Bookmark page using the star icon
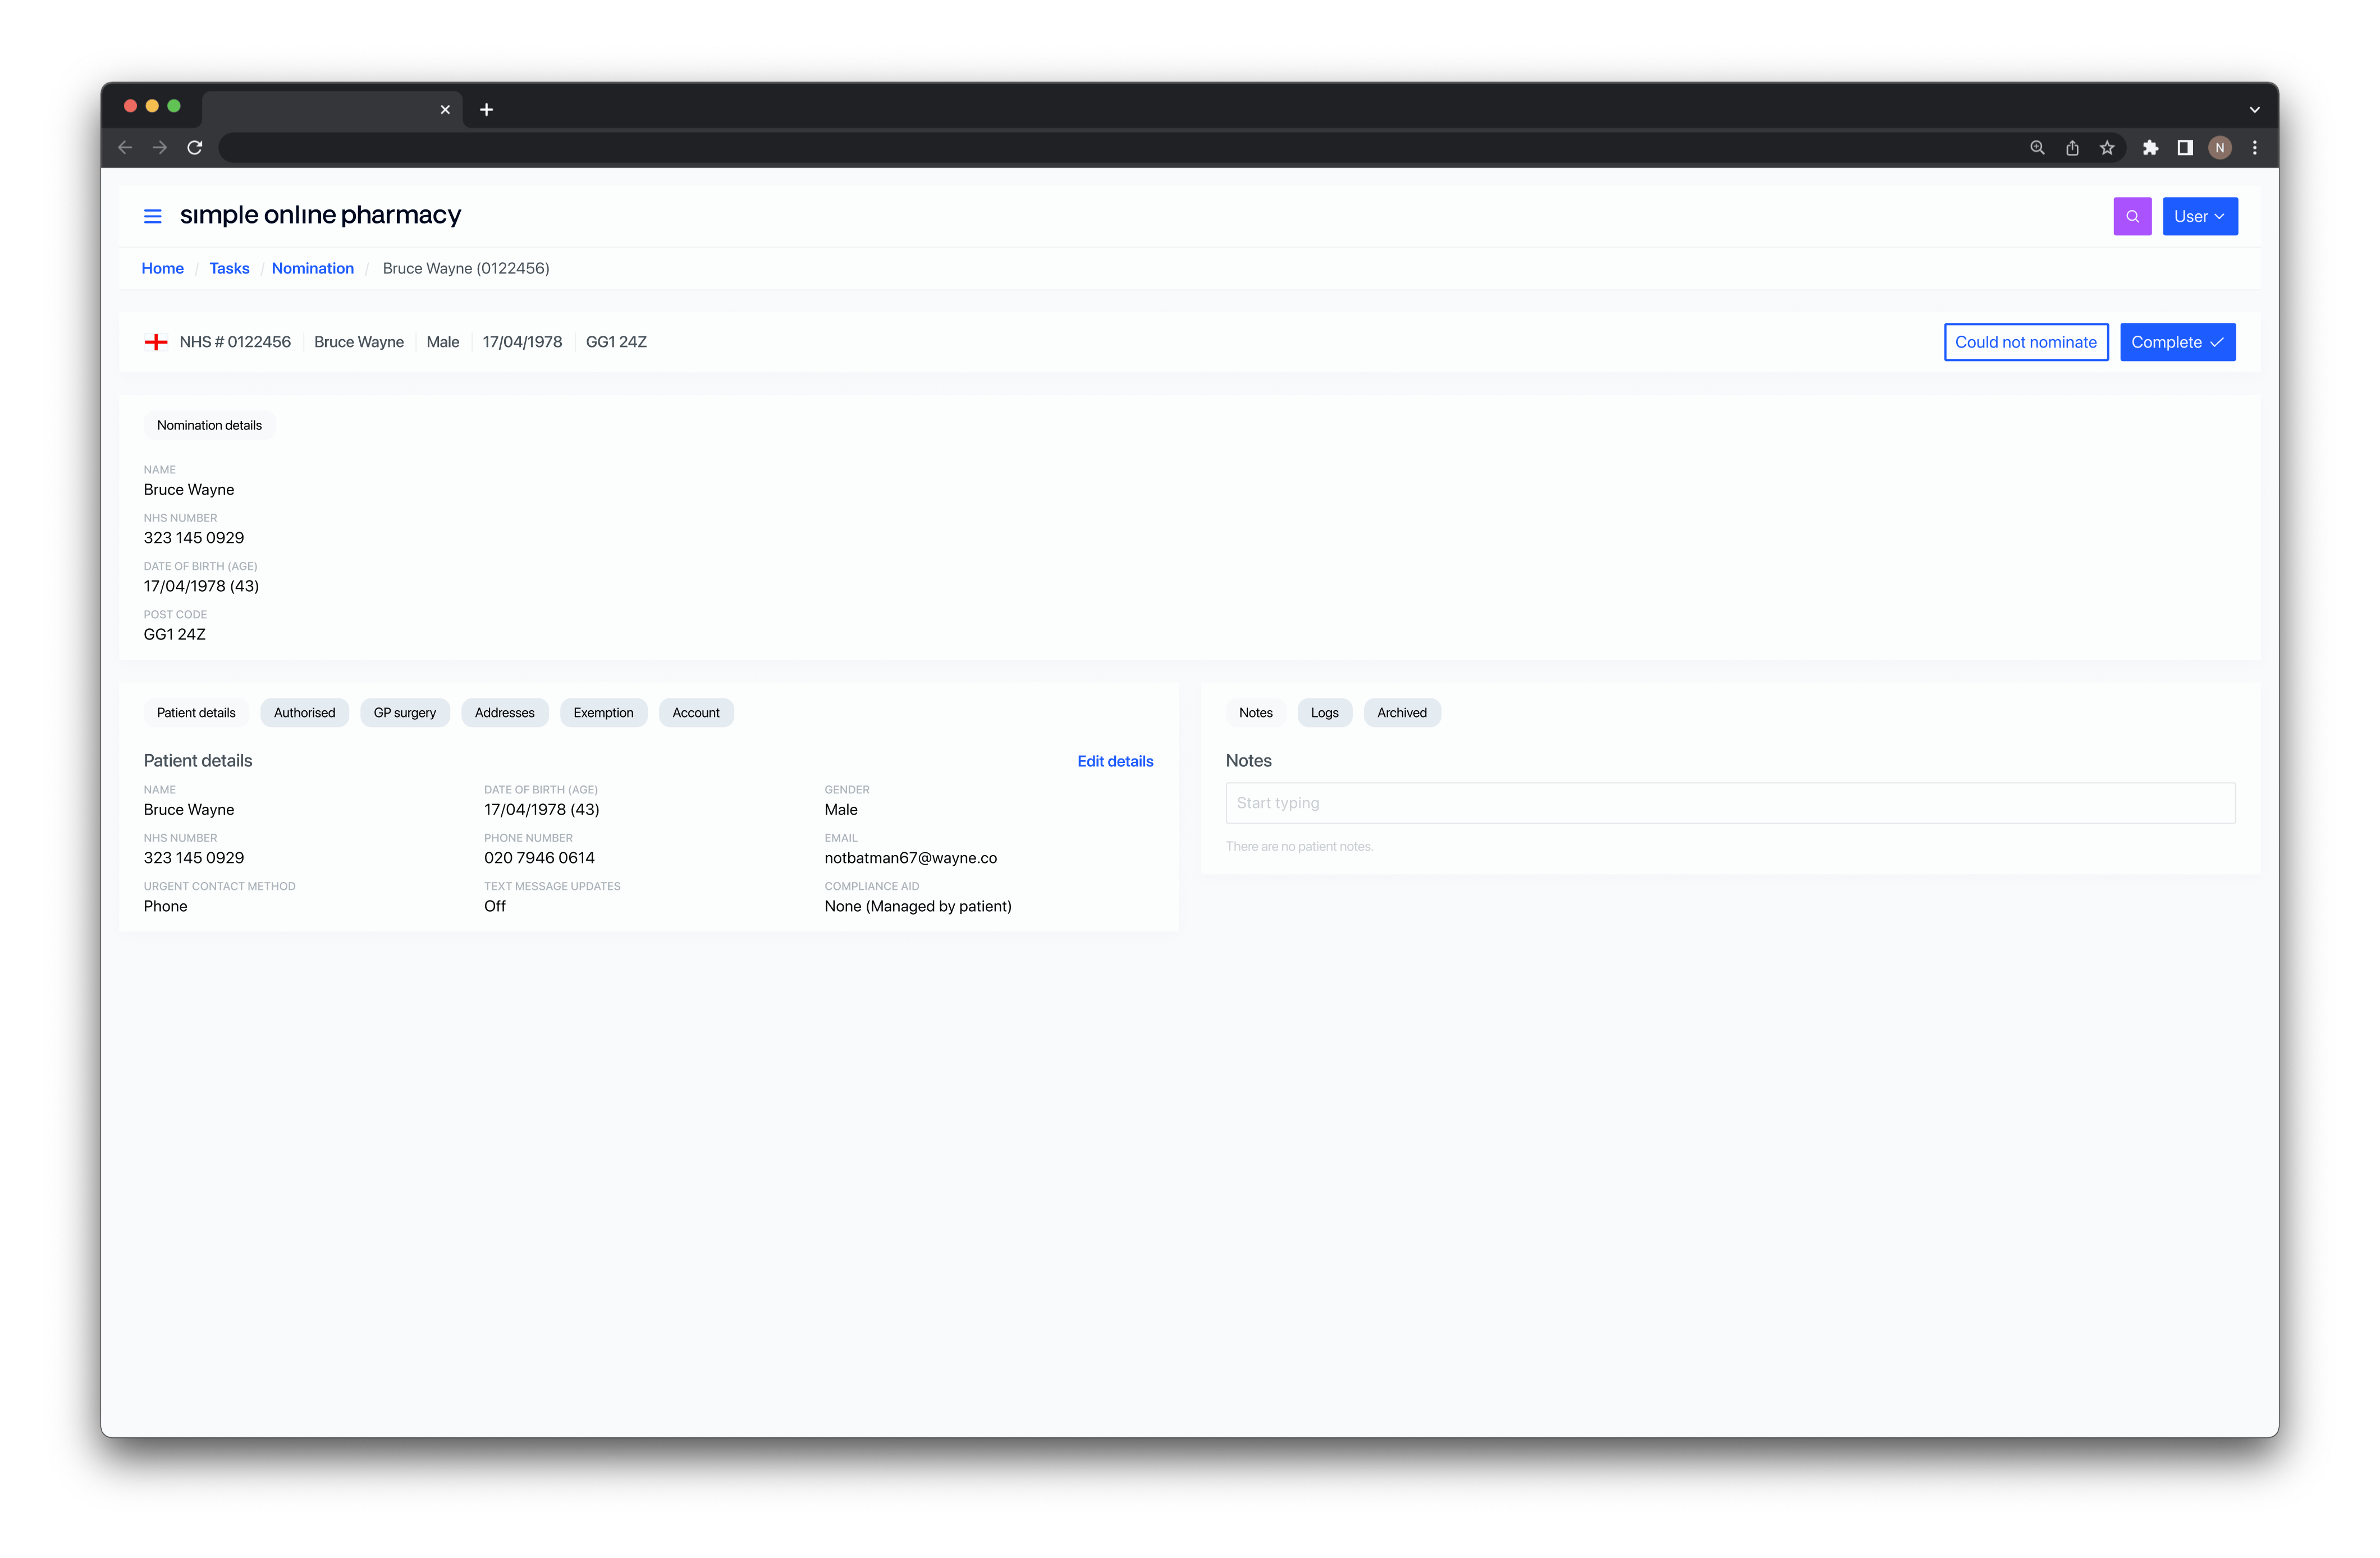 click(x=2107, y=148)
